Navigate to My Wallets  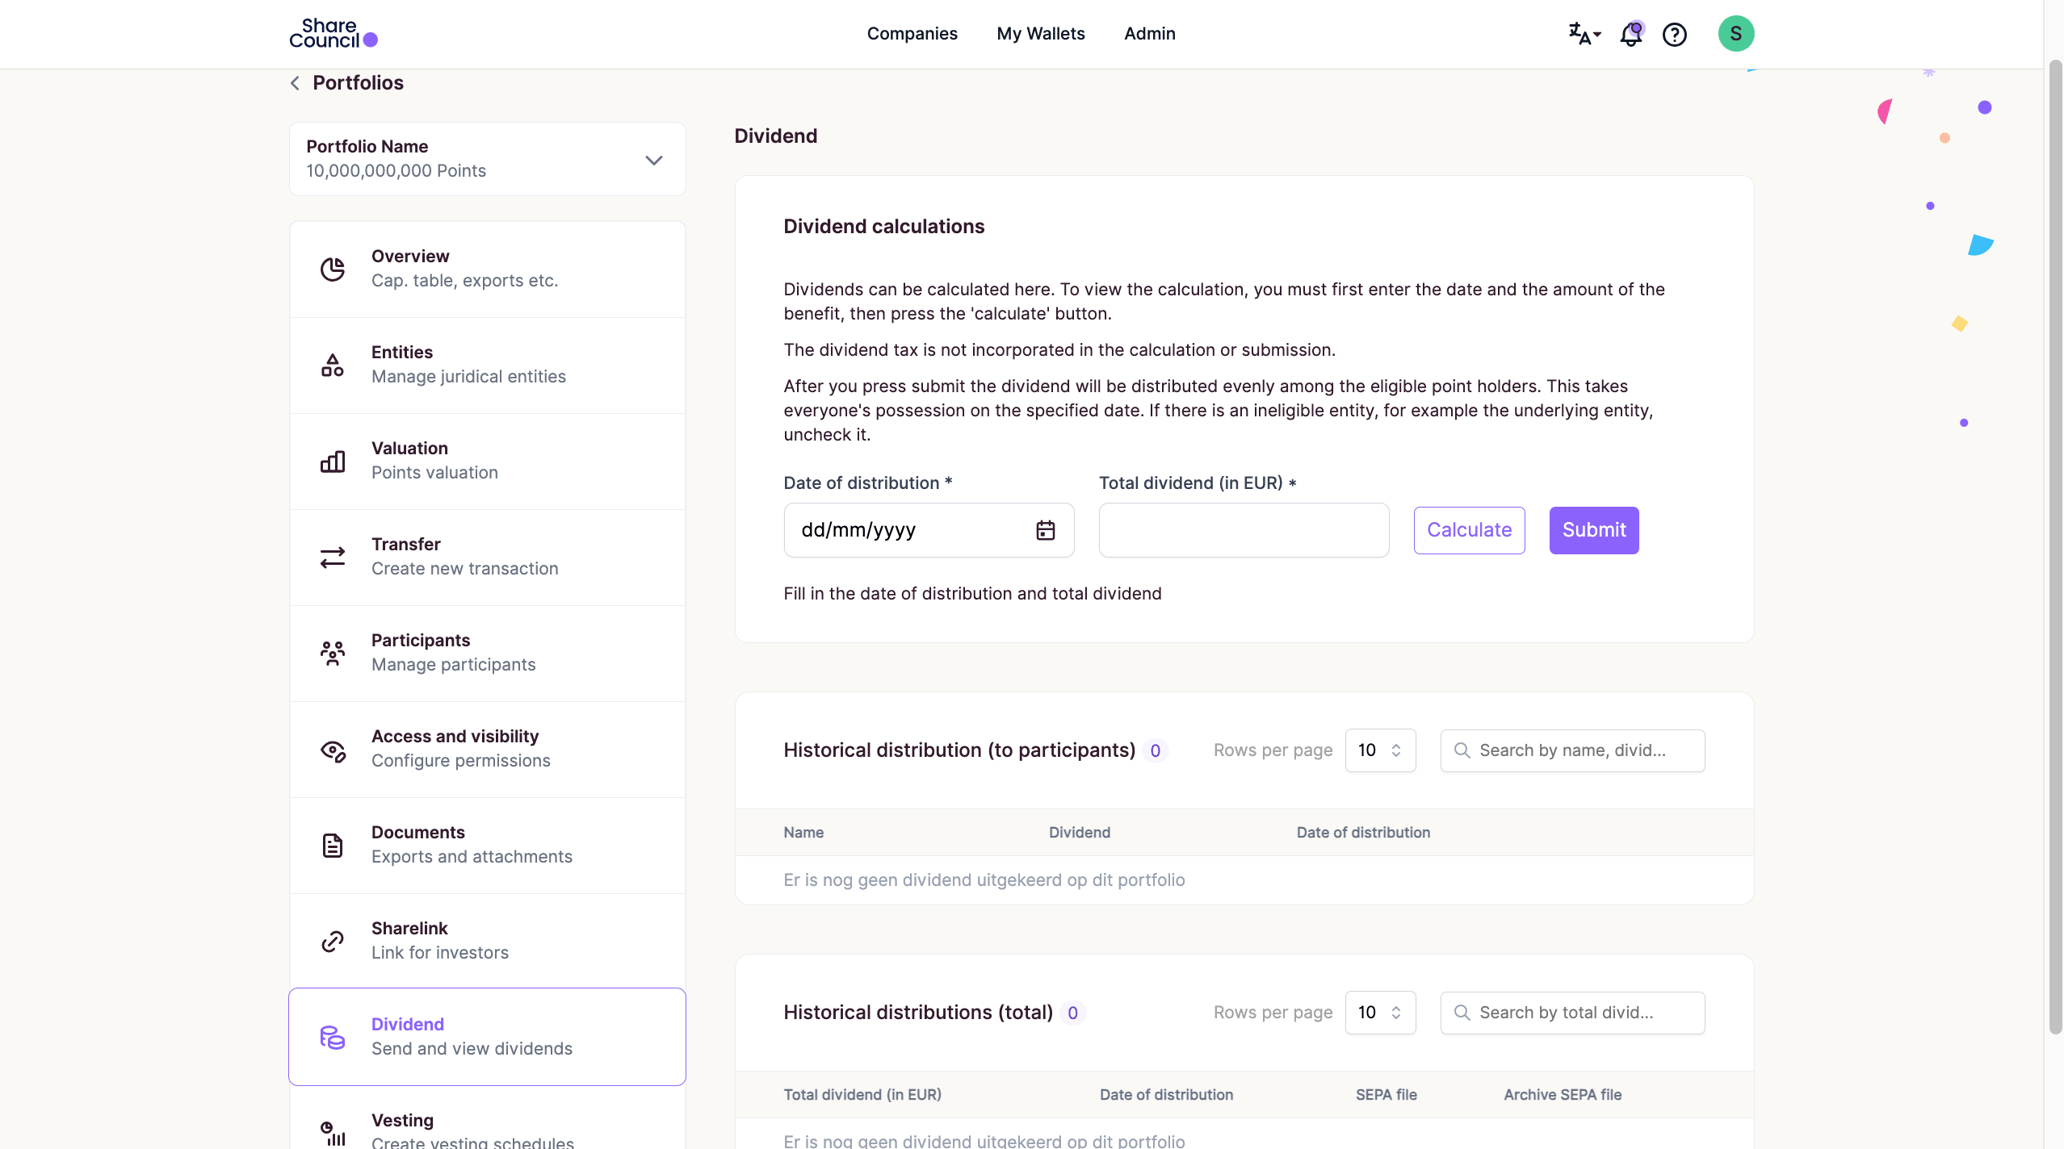[1040, 33]
